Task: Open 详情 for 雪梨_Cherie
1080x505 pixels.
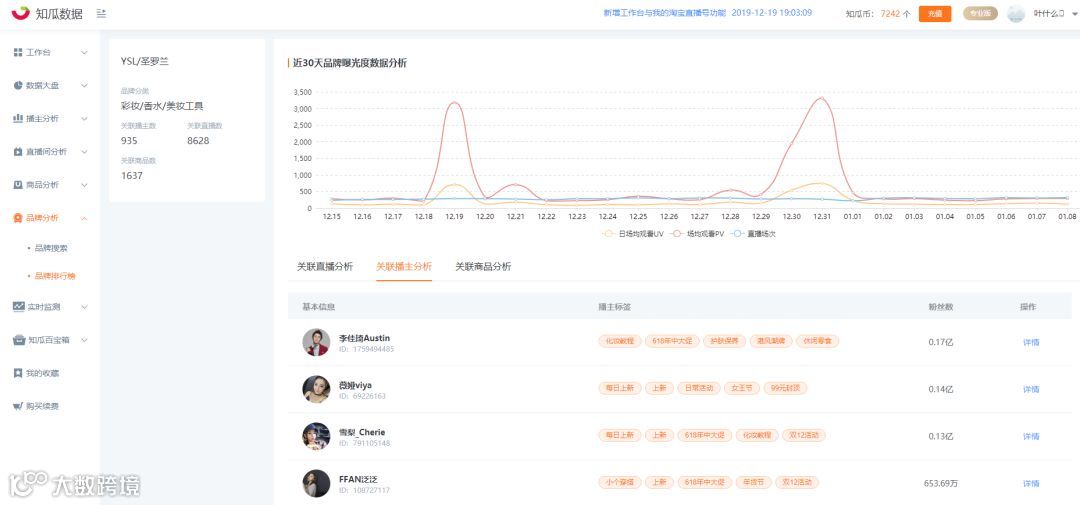Action: tap(1031, 436)
